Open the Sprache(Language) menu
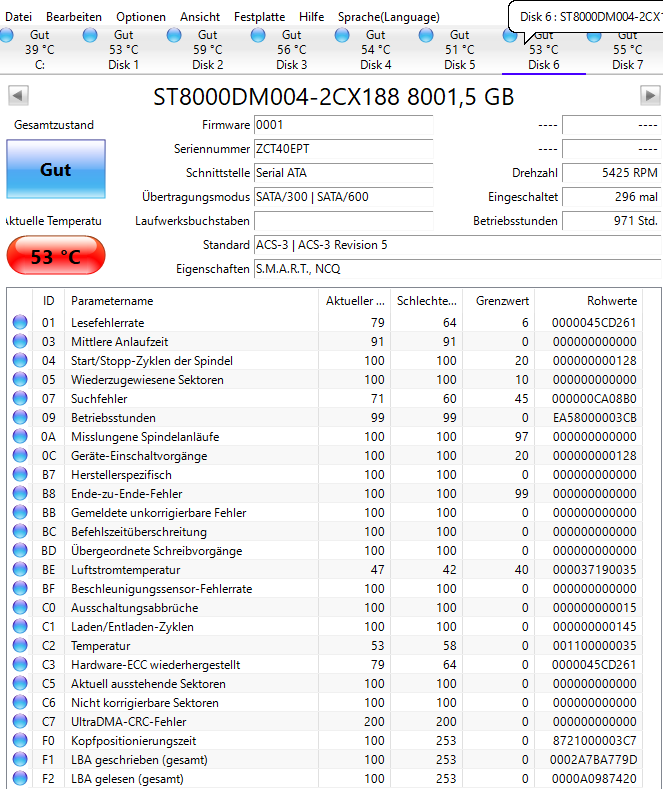 388,17
